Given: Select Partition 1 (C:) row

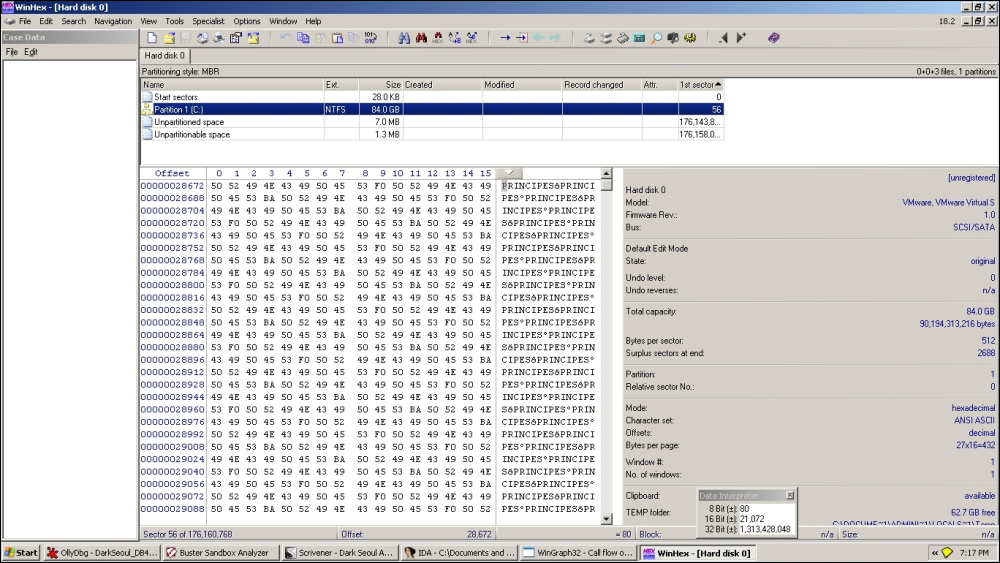Looking at the screenshot, I should (x=432, y=110).
